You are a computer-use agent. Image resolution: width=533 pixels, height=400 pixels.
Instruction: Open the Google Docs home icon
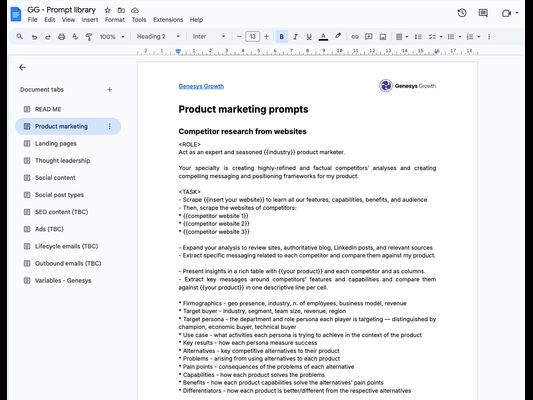[16, 14]
